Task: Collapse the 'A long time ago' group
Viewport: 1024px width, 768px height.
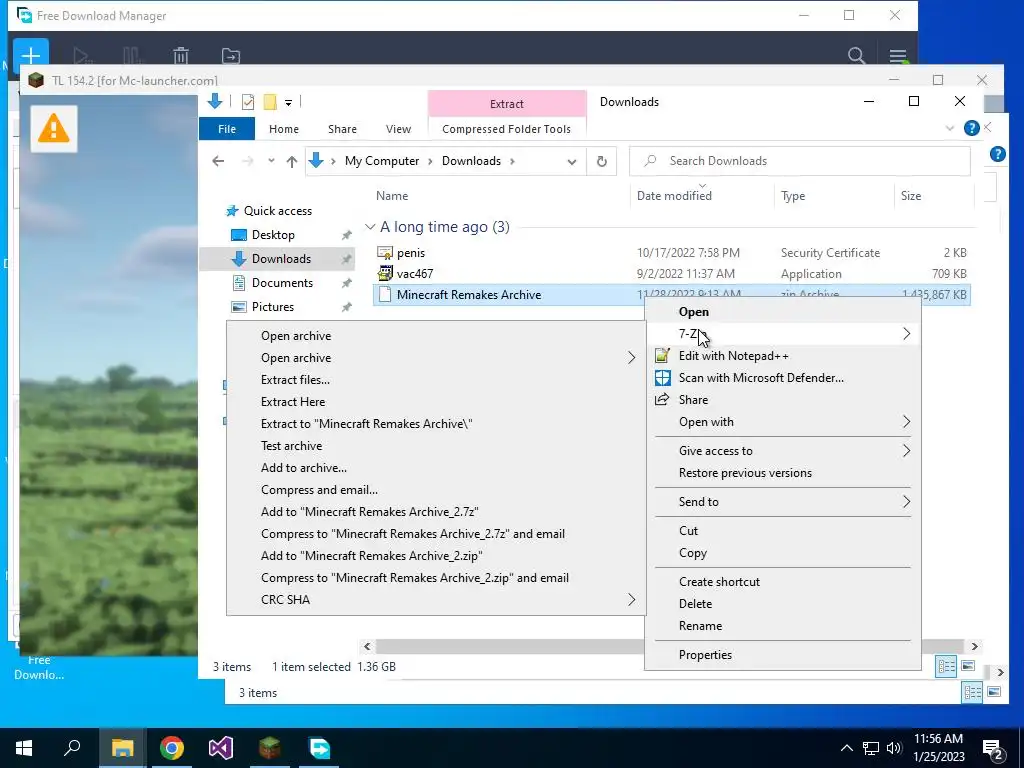Action: point(370,227)
